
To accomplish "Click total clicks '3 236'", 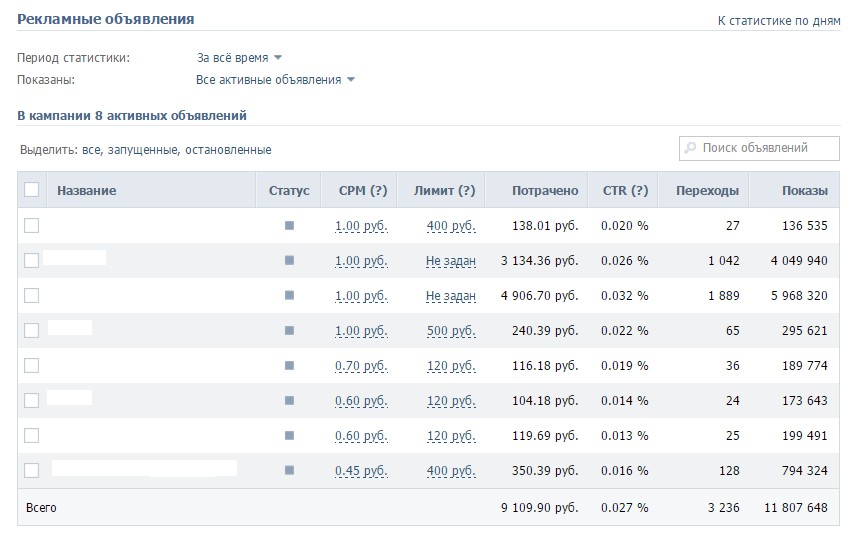I will point(724,508).
